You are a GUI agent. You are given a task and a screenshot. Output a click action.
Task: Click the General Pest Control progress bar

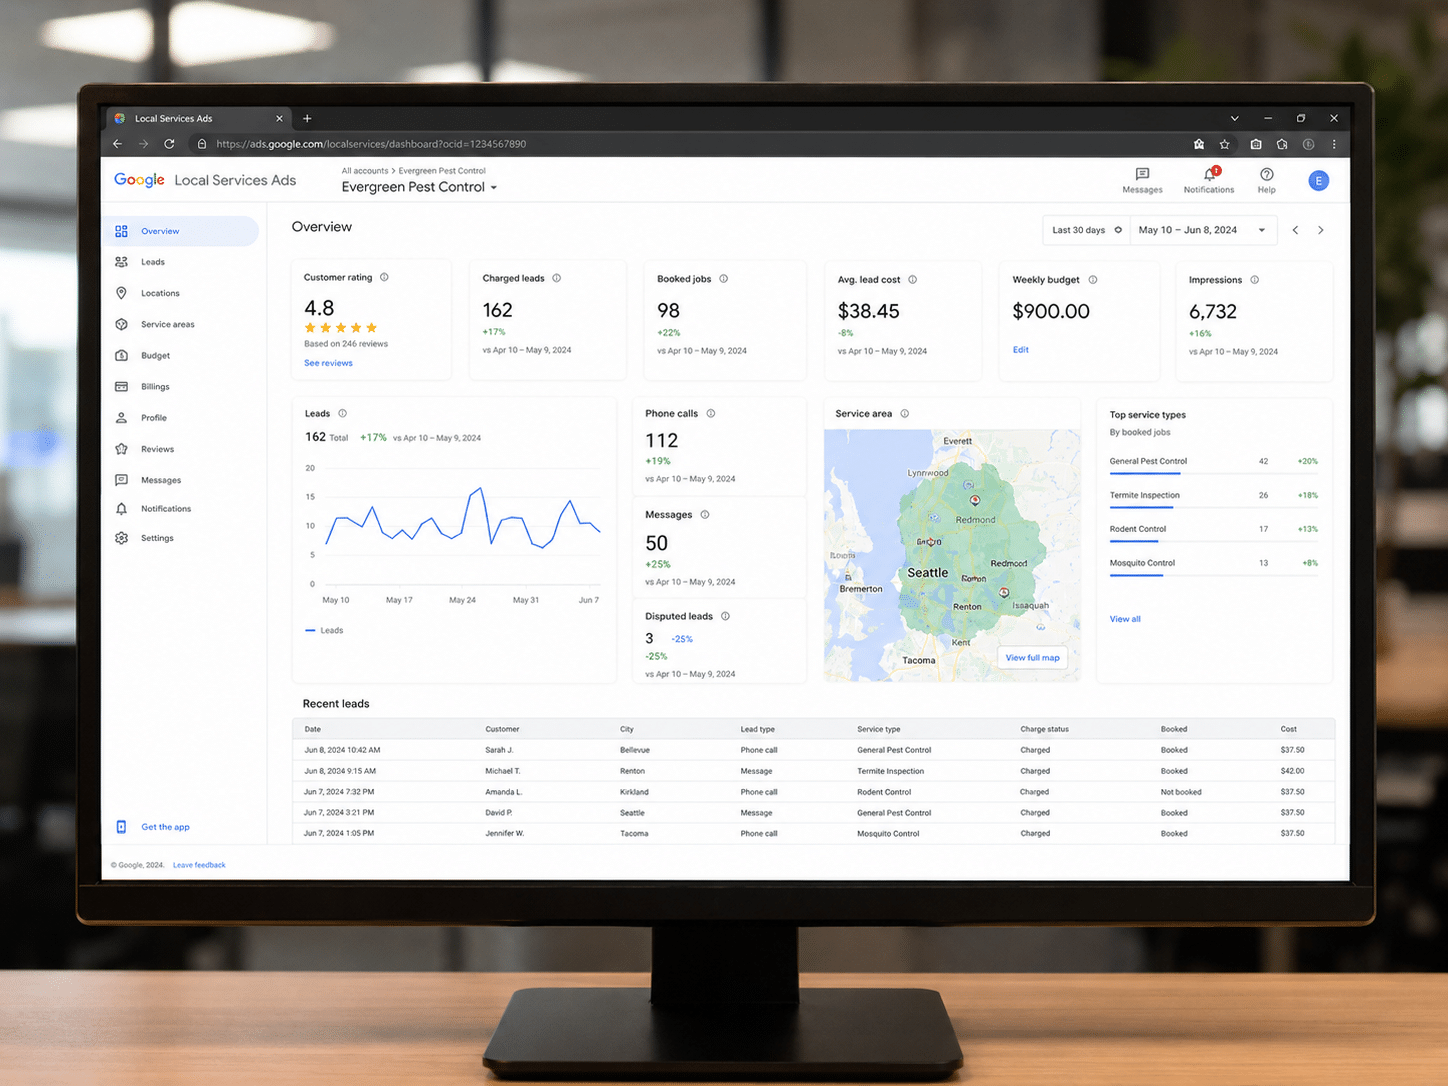pos(1214,473)
